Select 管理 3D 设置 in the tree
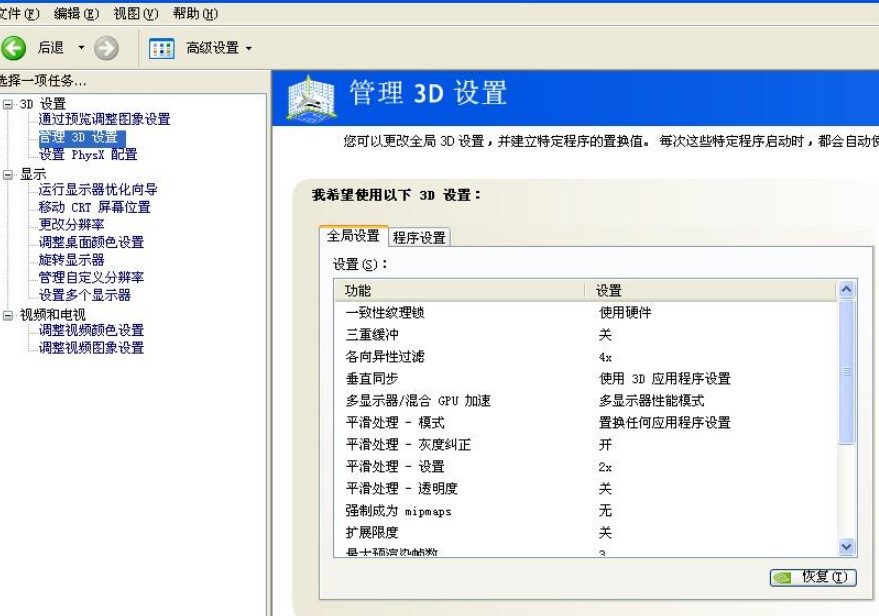Screen dimensions: 879x616 coord(82,137)
